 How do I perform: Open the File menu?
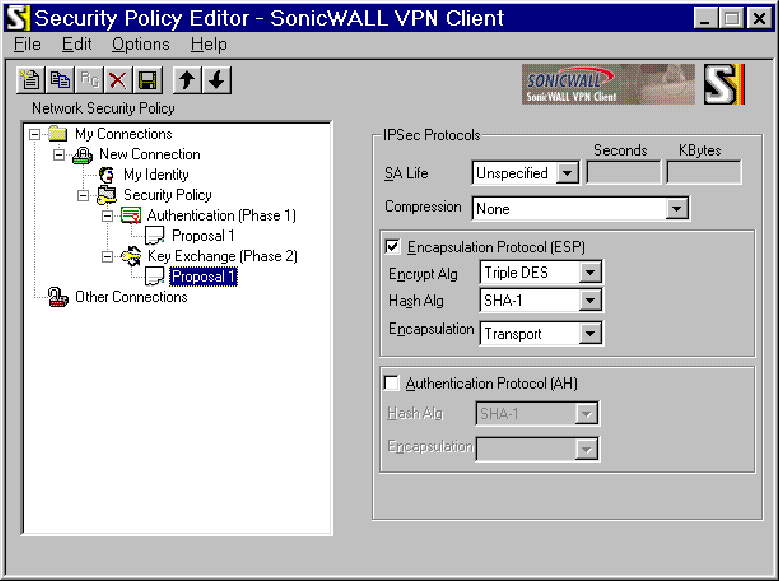click(x=27, y=45)
